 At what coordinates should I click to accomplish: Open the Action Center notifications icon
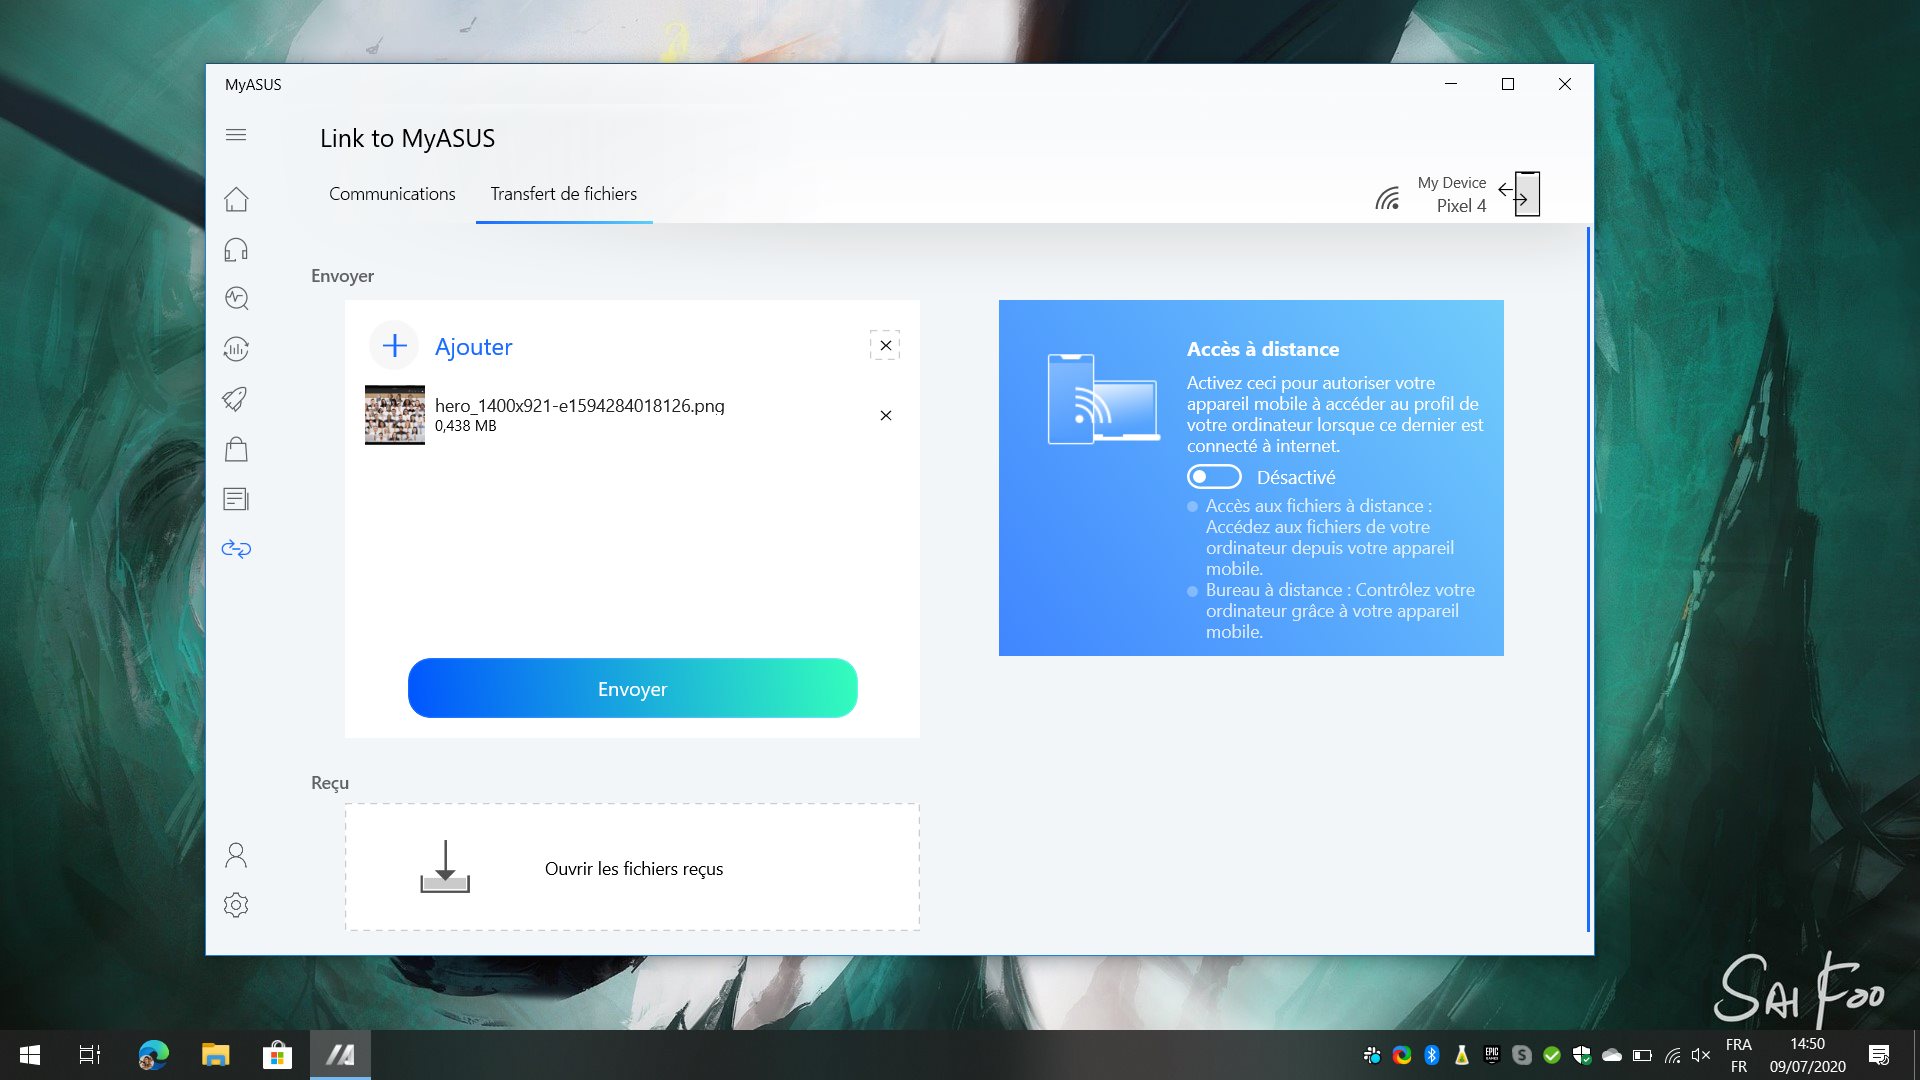coord(1879,1055)
